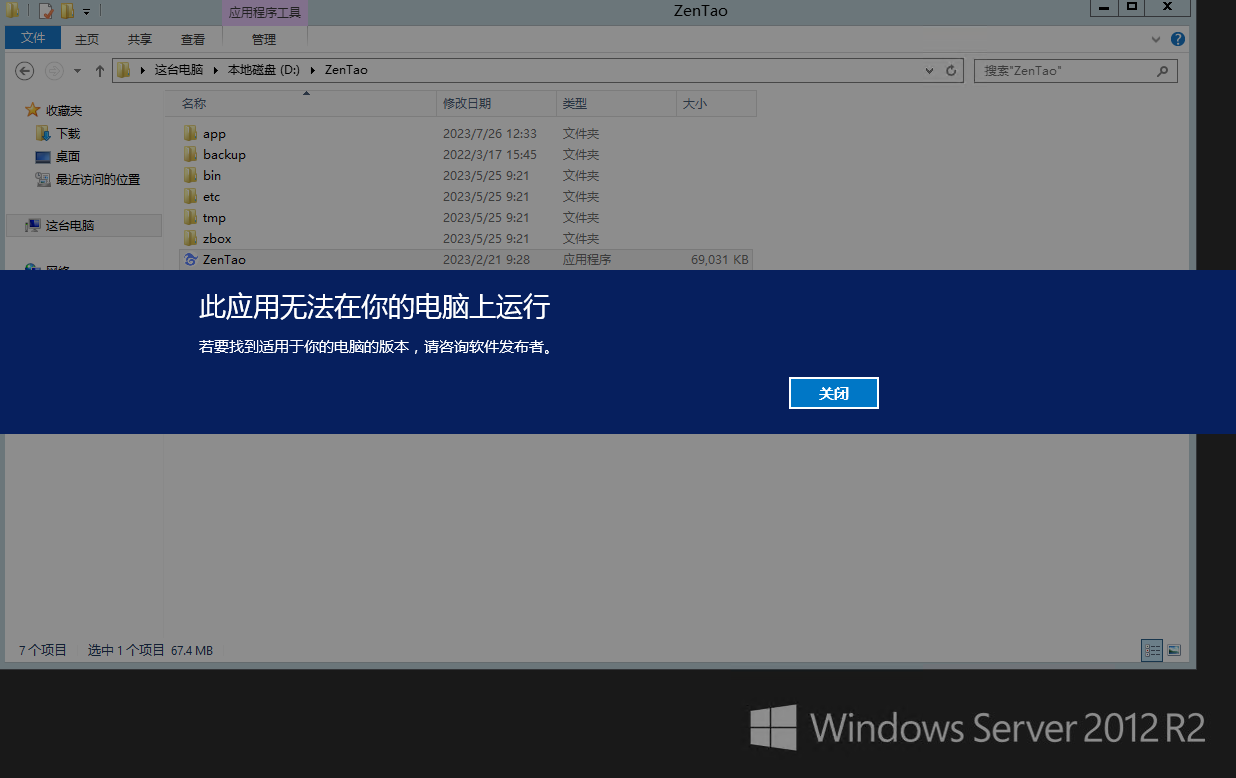Click the 2023/7/26 12:33 date cell

coord(490,133)
